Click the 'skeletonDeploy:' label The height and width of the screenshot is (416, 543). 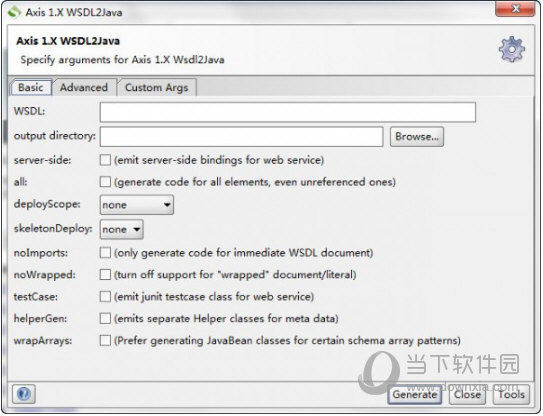[53, 229]
